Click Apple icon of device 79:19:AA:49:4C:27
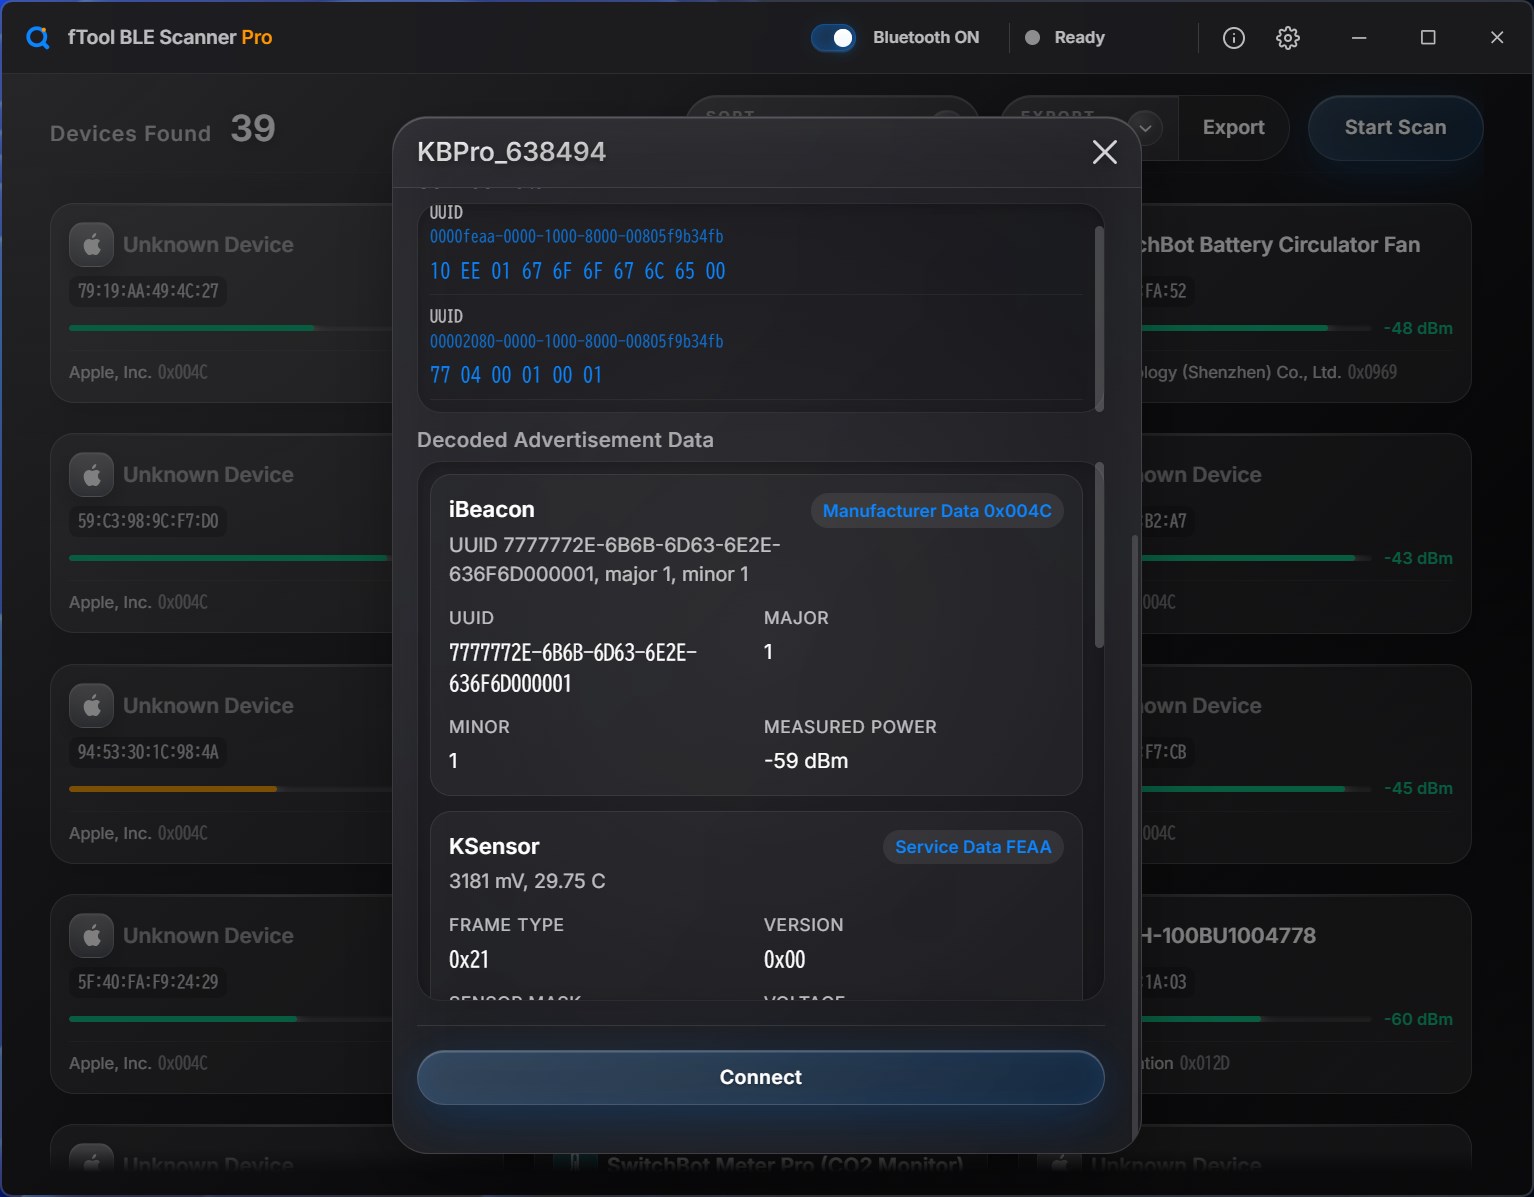 (x=92, y=245)
